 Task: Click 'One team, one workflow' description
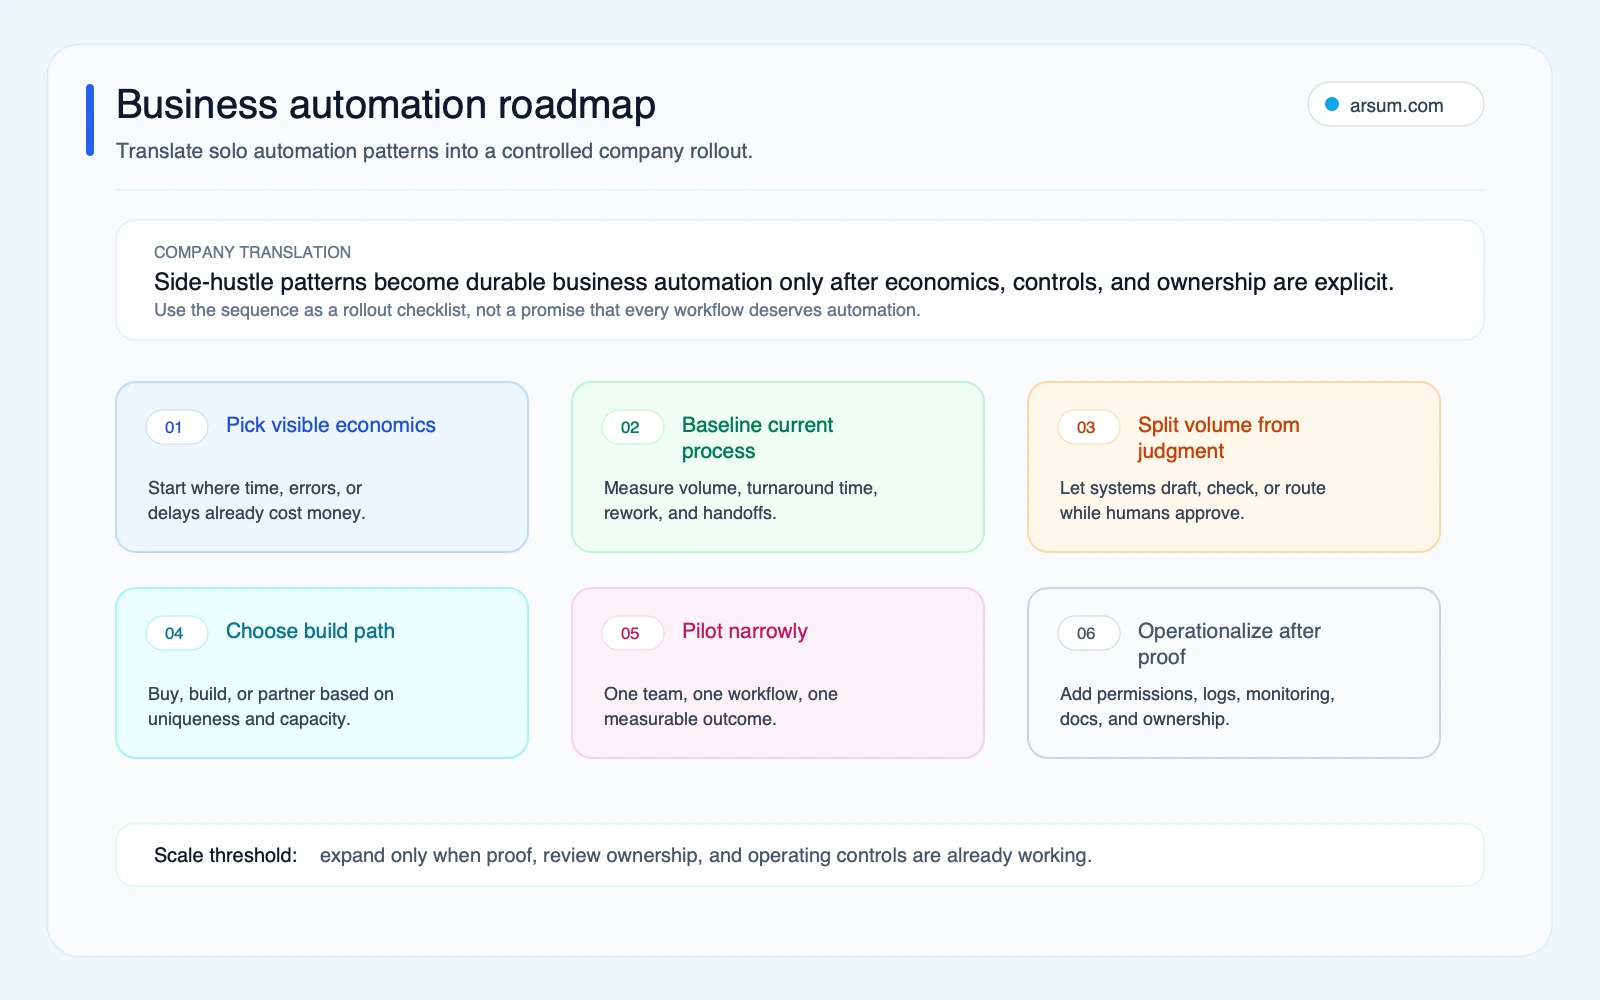pos(721,706)
